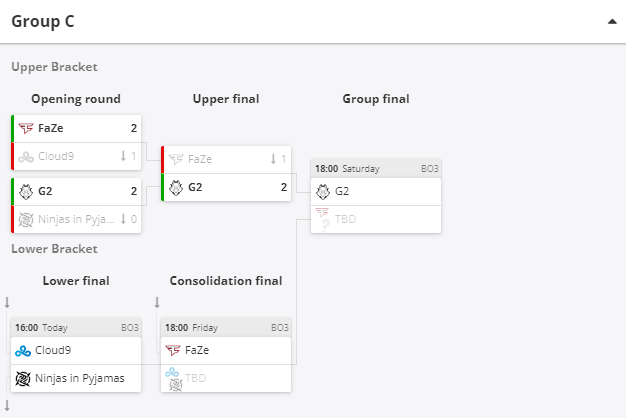Click Cloud9 logo in Opening round match
This screenshot has width=626, height=418.
point(26,157)
